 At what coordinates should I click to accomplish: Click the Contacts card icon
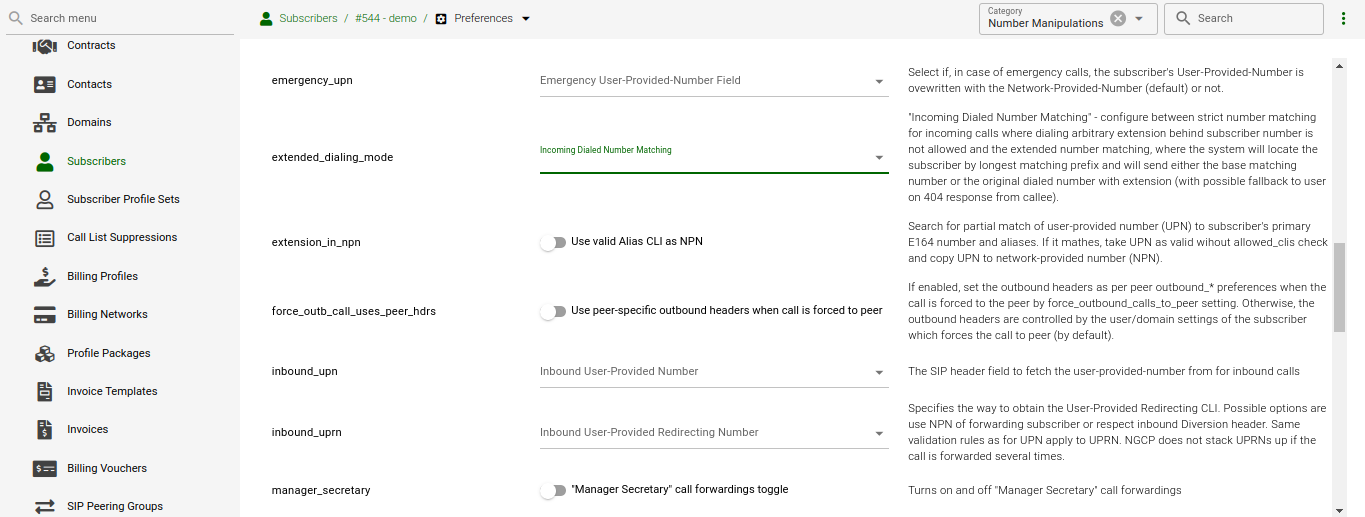[x=45, y=85]
